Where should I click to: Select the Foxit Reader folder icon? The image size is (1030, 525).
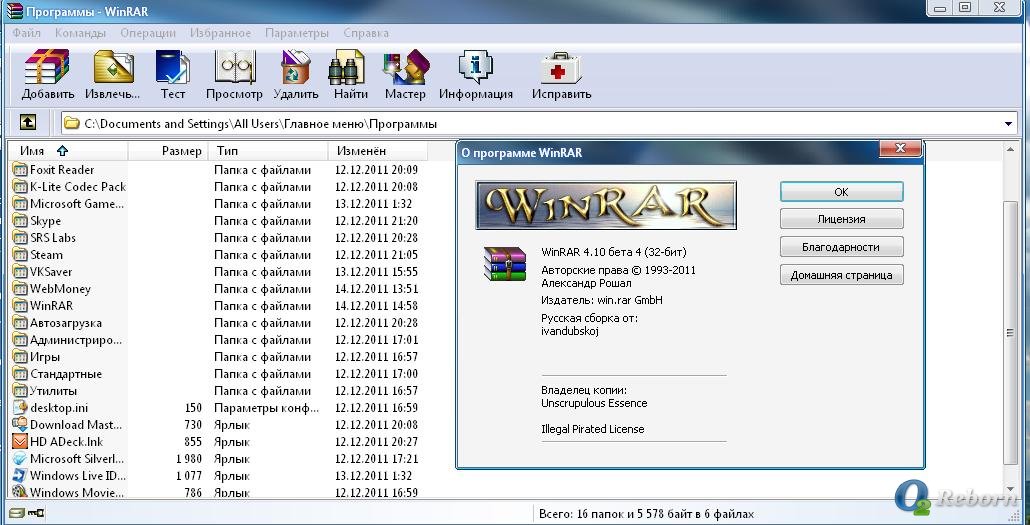(x=20, y=170)
